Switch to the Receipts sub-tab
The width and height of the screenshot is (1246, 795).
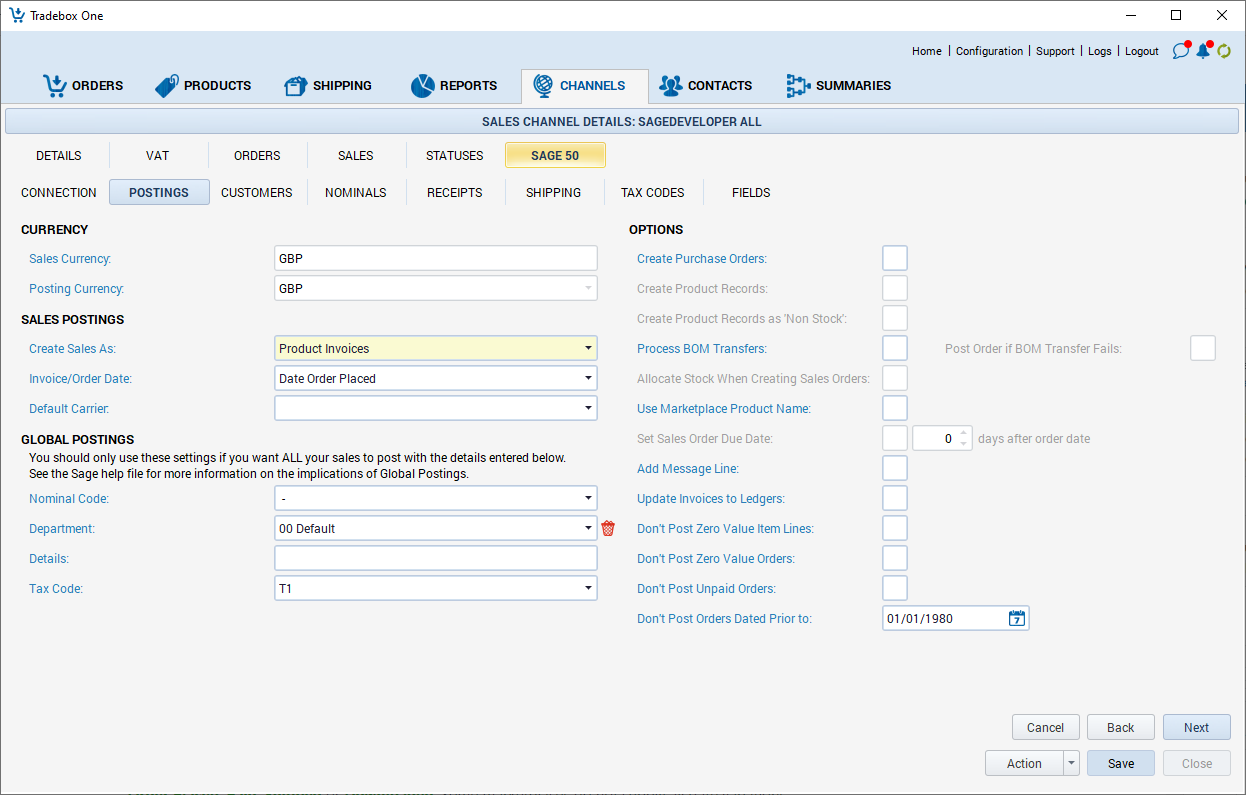pos(455,192)
